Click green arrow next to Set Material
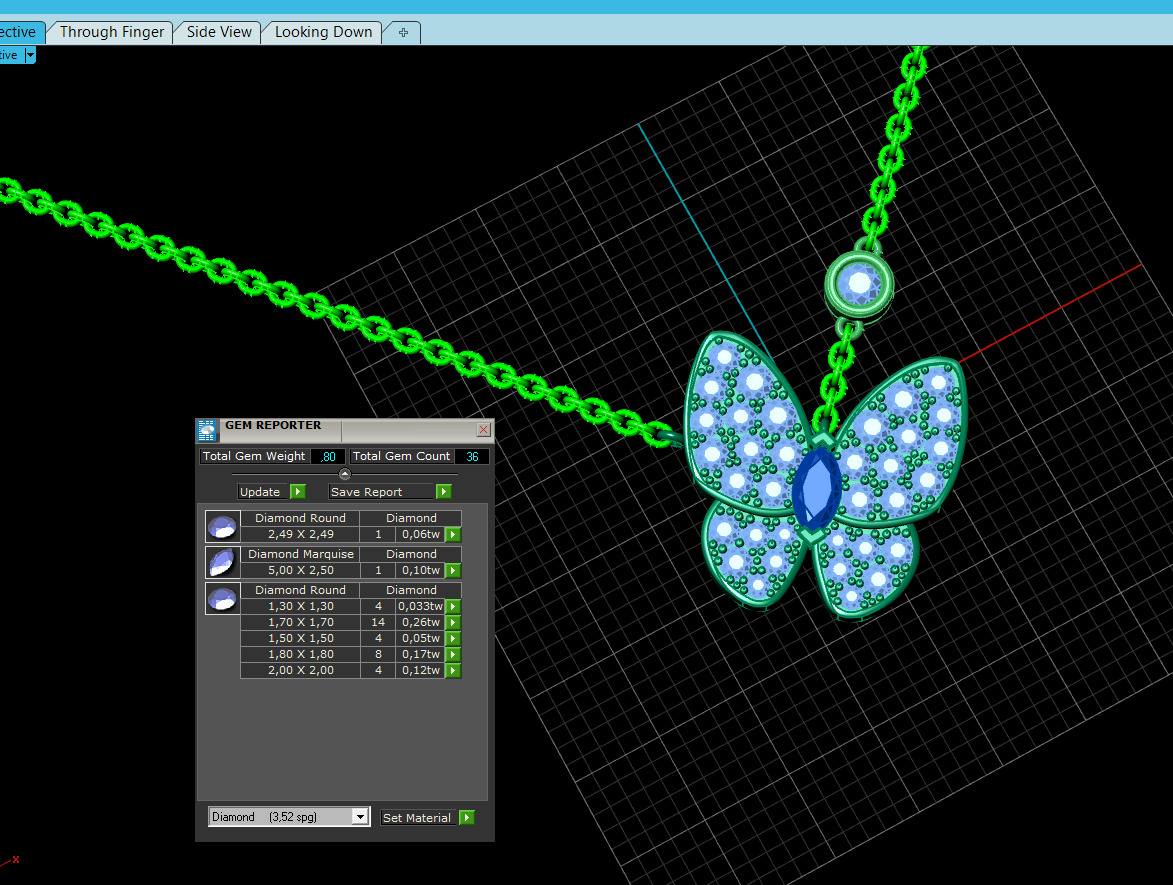This screenshot has width=1173, height=885. (x=467, y=818)
